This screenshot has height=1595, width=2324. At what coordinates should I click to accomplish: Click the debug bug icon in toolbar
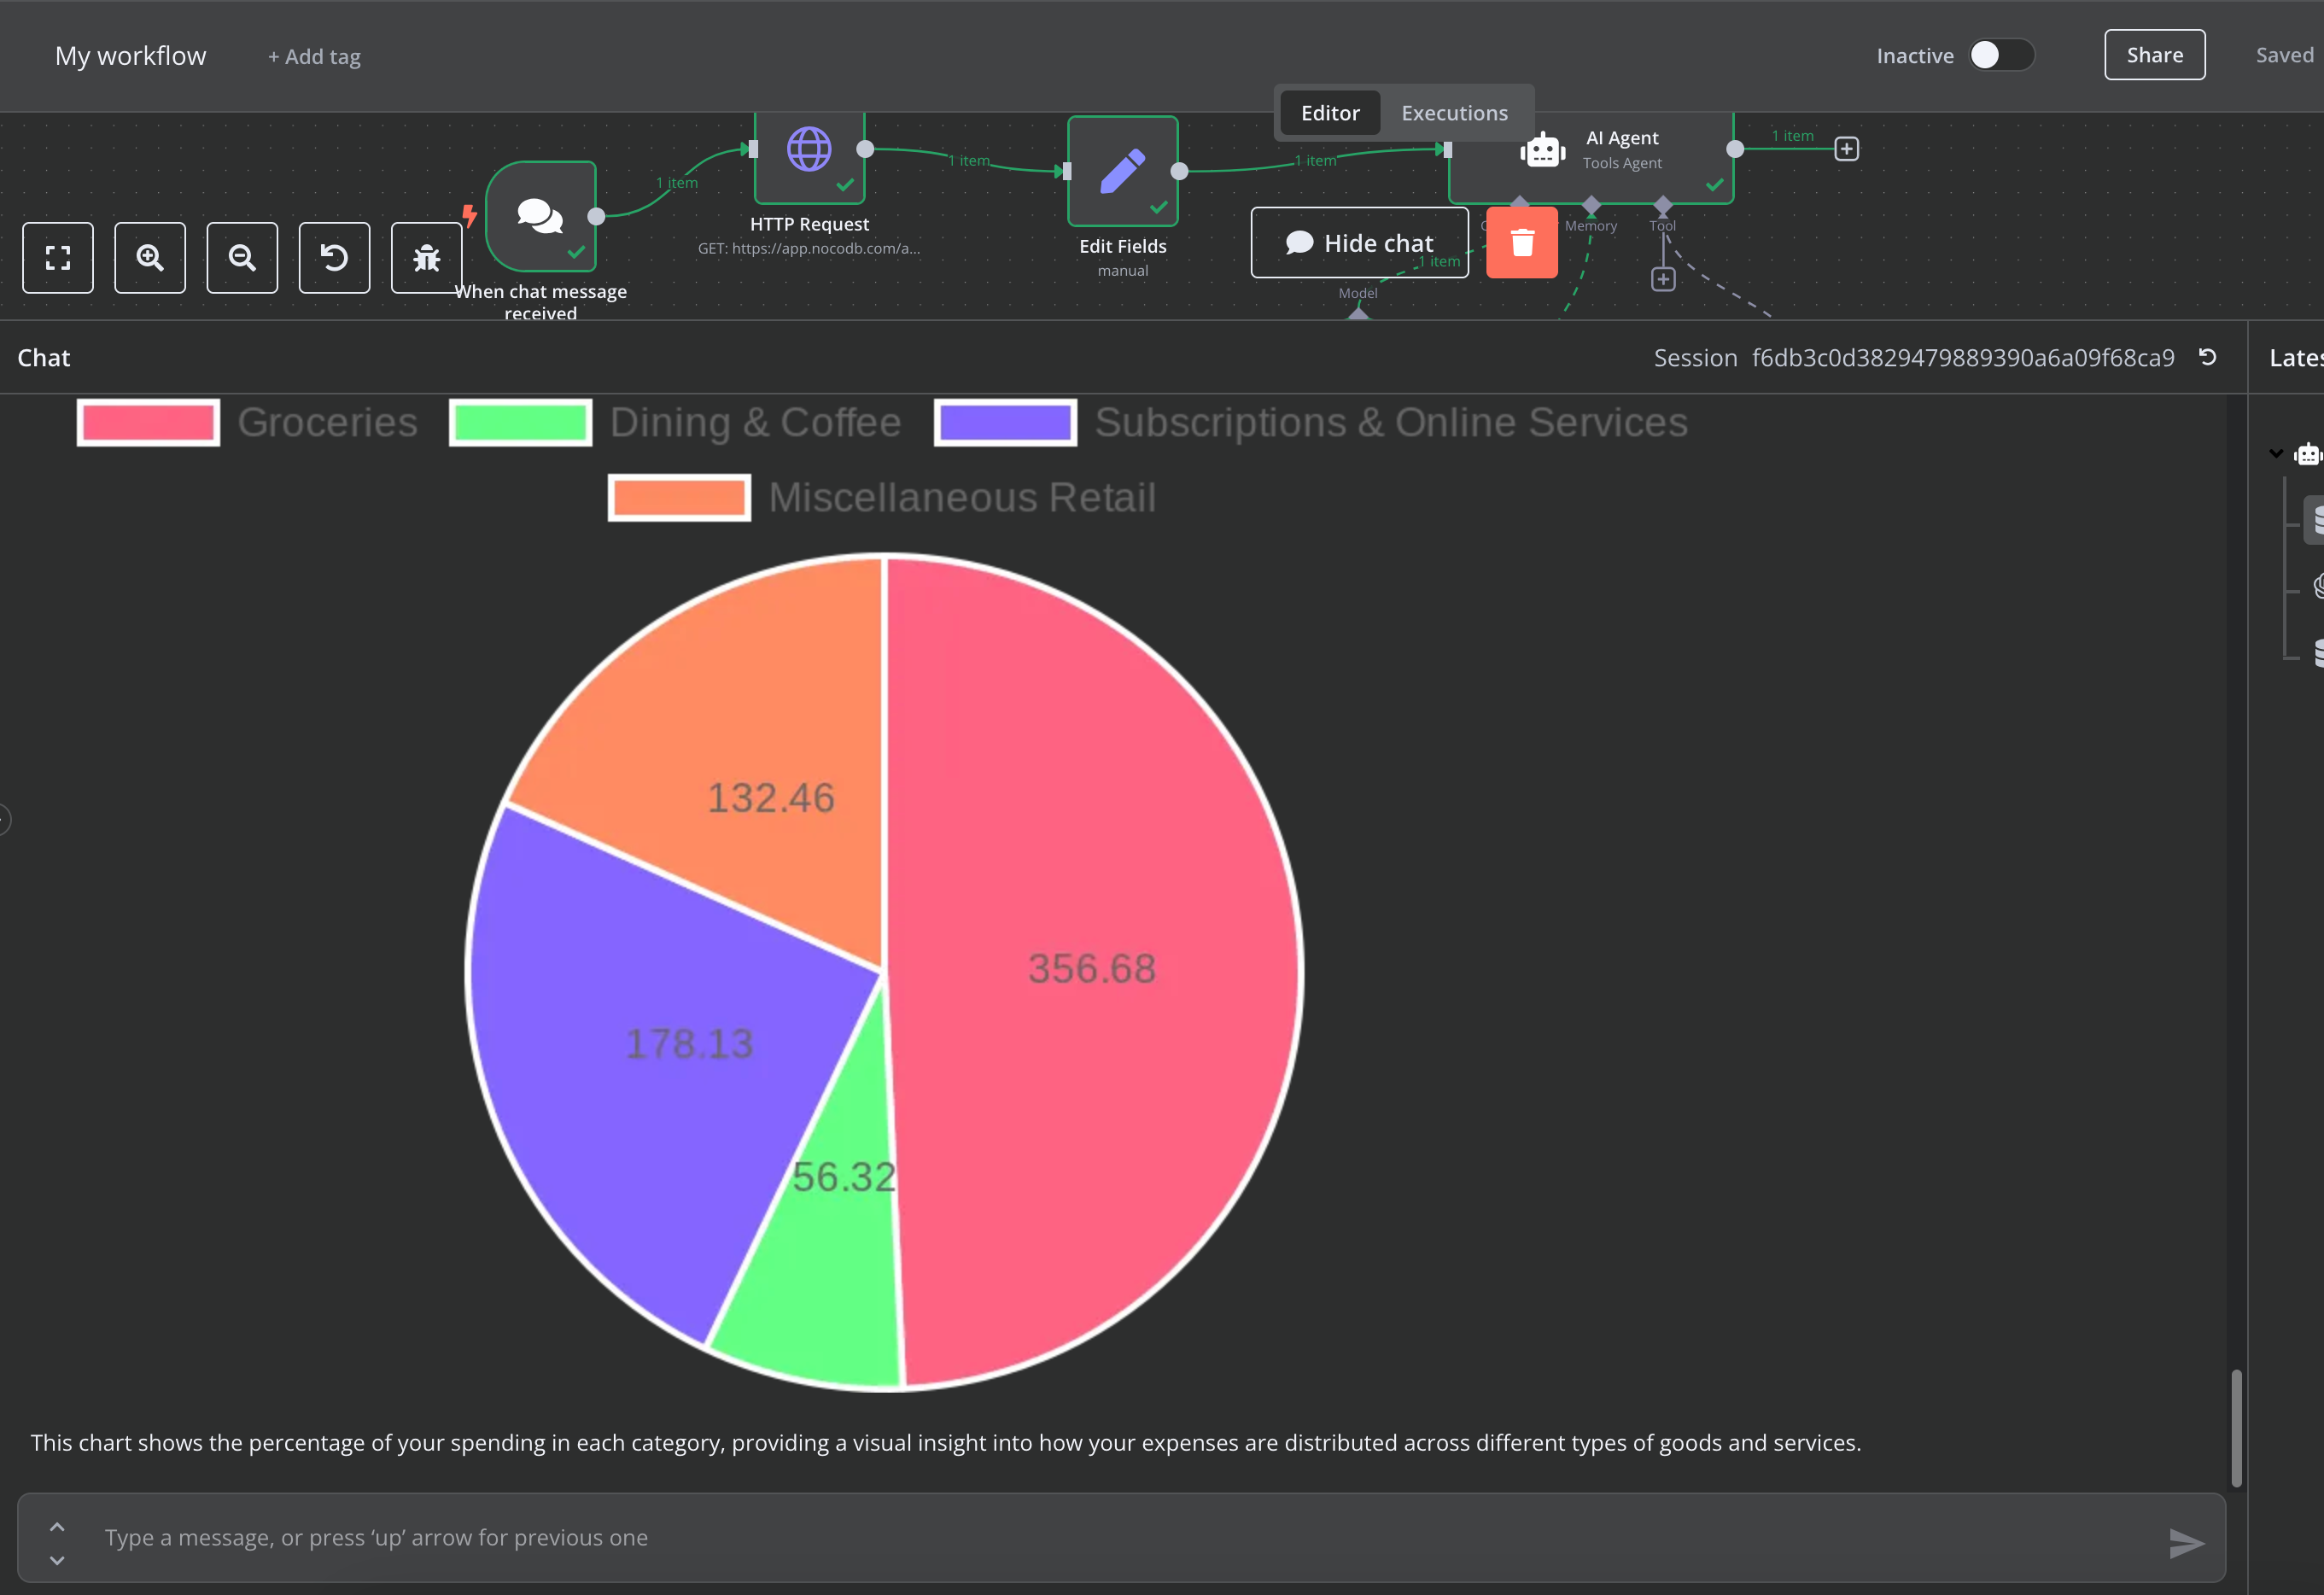(x=423, y=256)
